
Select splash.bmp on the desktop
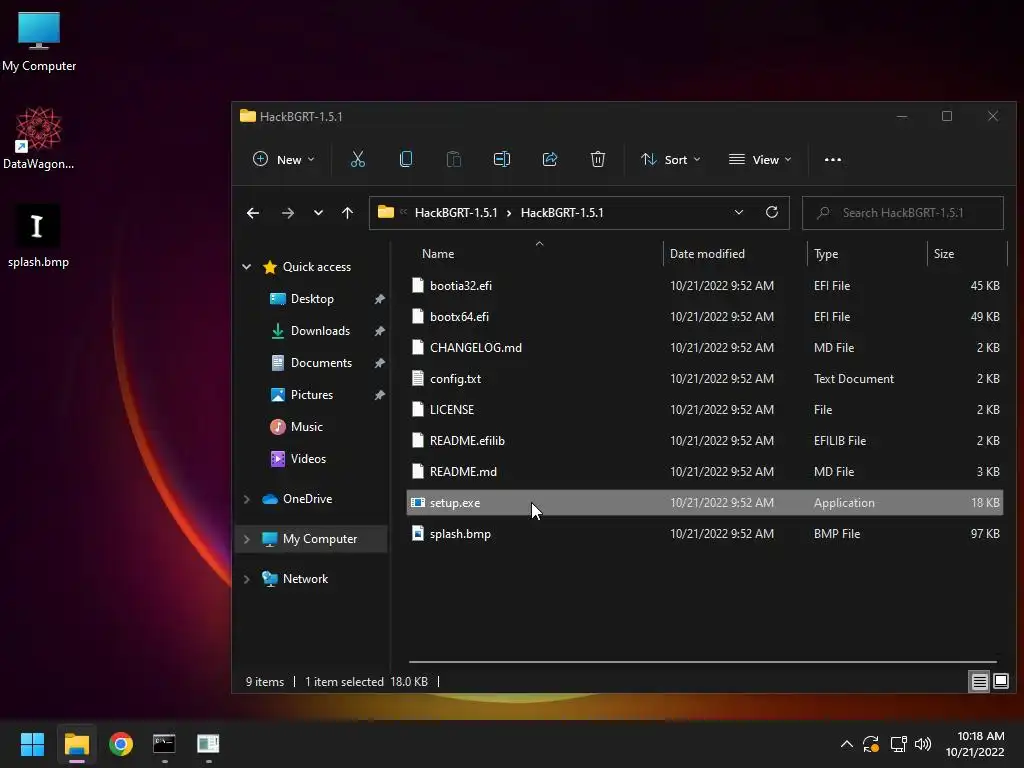coord(38,236)
